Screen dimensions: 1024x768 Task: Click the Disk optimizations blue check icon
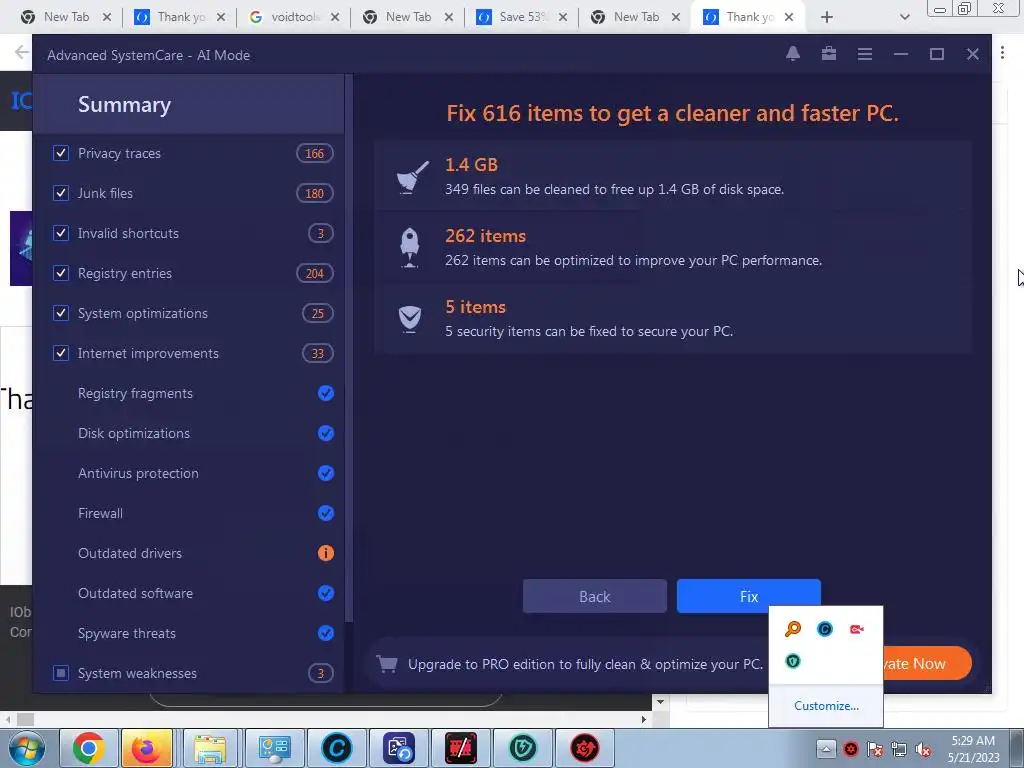pos(325,433)
